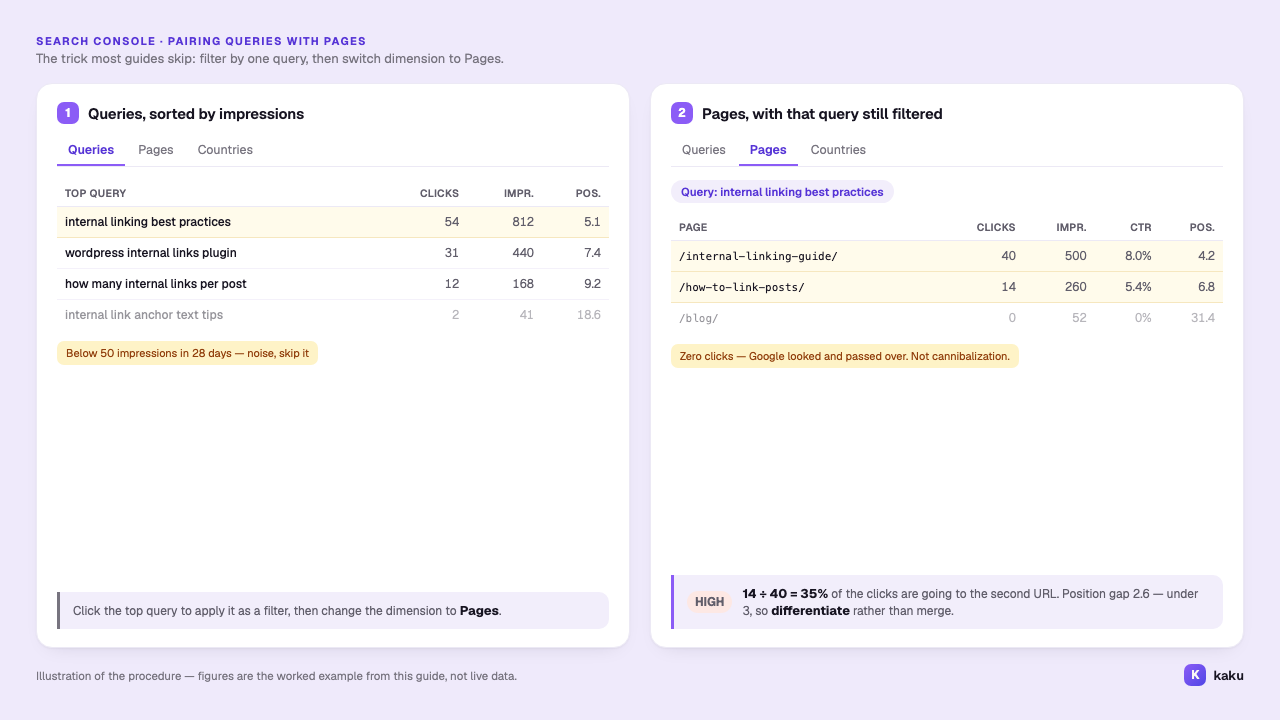
Task: Open the /internal-linking-guide/ page row
Action: click(x=947, y=256)
